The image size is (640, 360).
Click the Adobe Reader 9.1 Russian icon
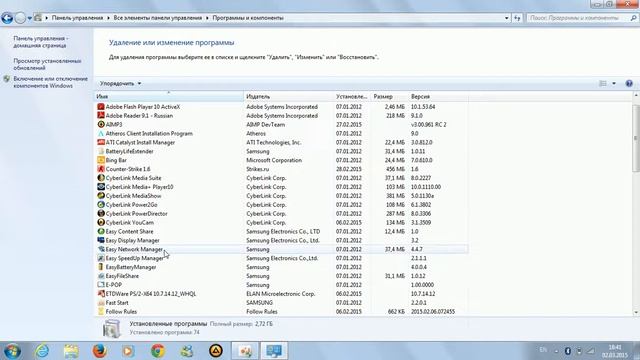coord(101,116)
